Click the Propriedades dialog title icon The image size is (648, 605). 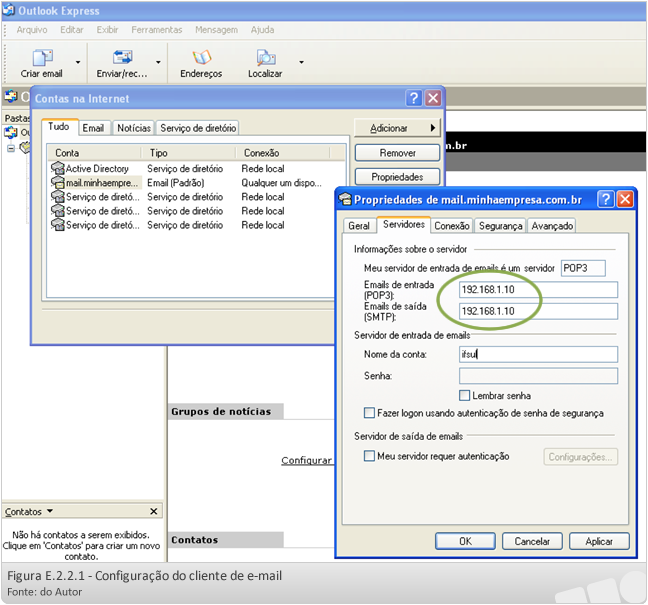(x=345, y=199)
